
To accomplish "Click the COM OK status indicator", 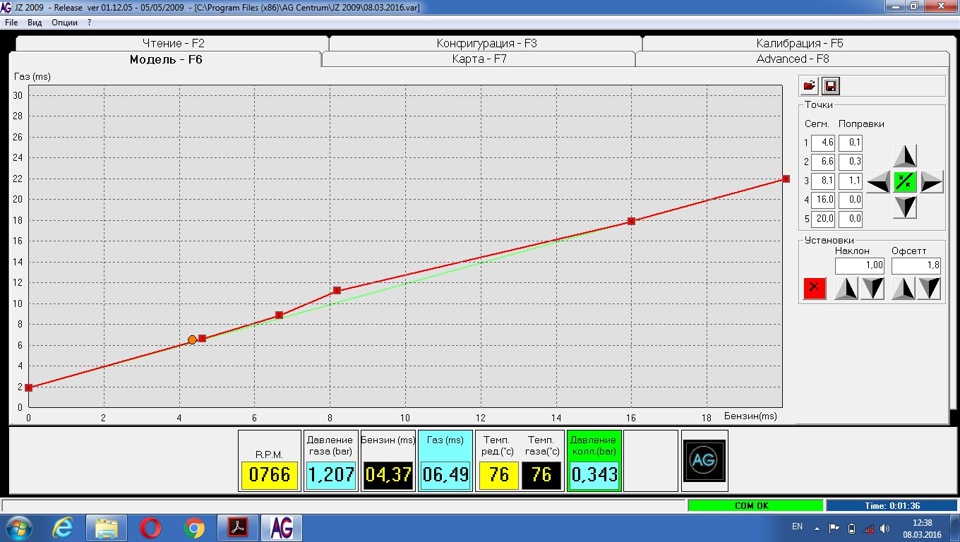I will (x=755, y=506).
